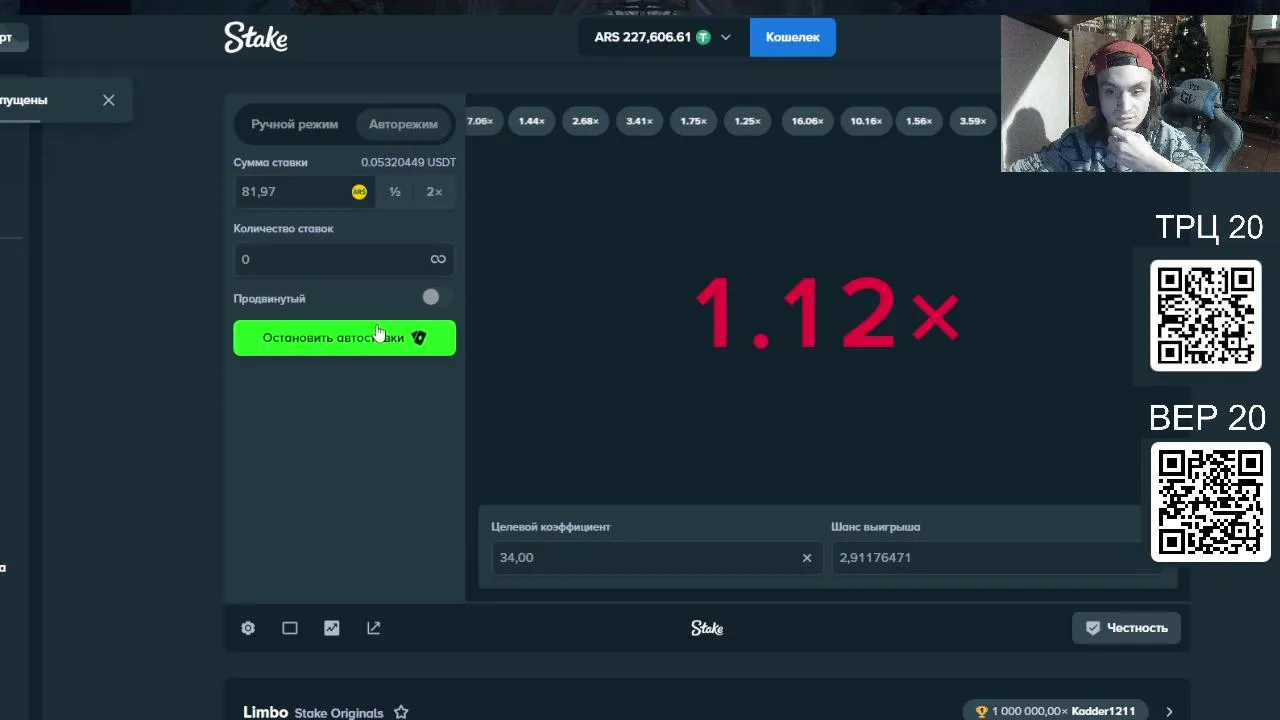Switch to Ручной режим tab
1280x720 pixels.
[295, 124]
